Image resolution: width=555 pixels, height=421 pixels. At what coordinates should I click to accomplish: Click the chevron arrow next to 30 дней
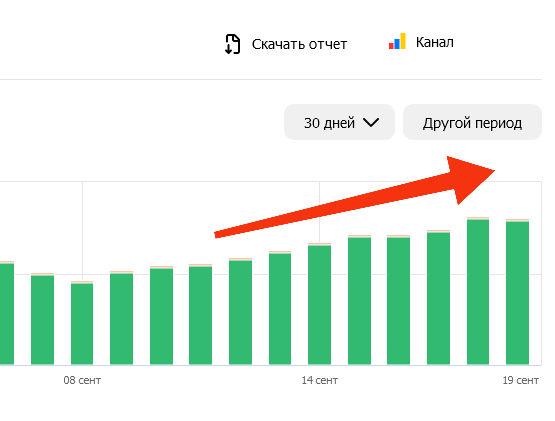371,123
